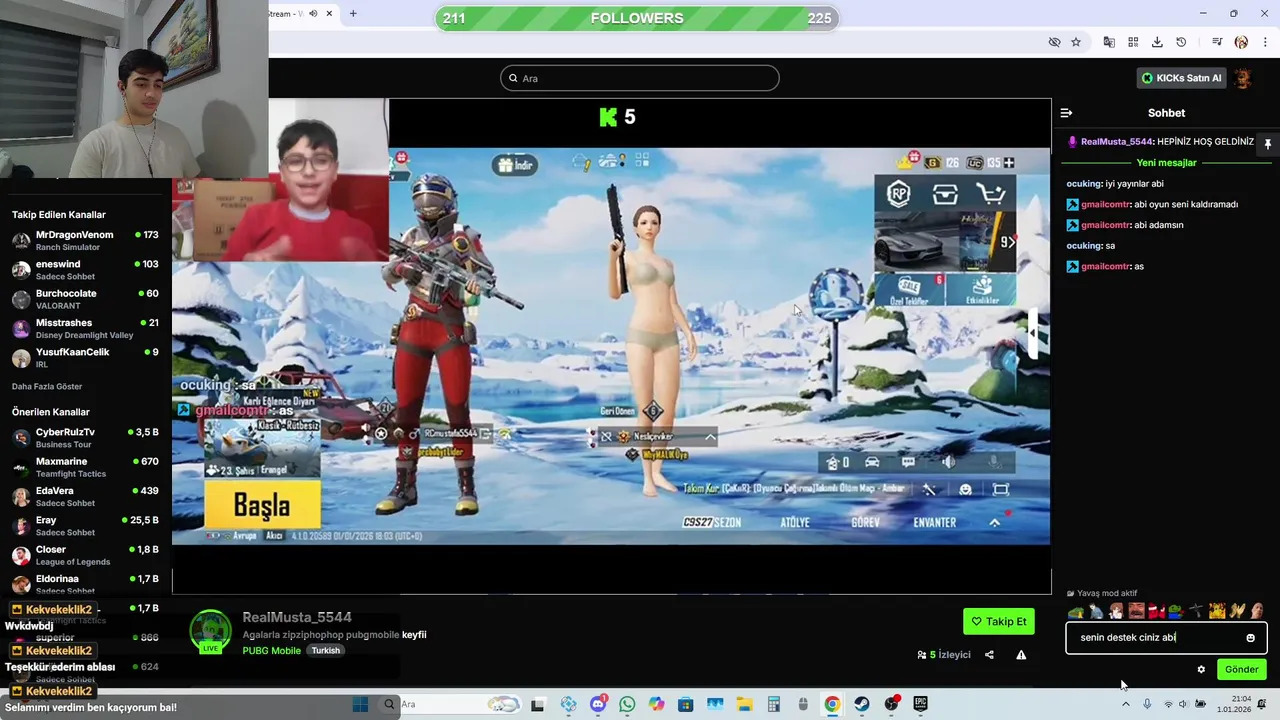Open the EdaVera recommended channel
The width and height of the screenshot is (1280, 720).
click(x=85, y=496)
